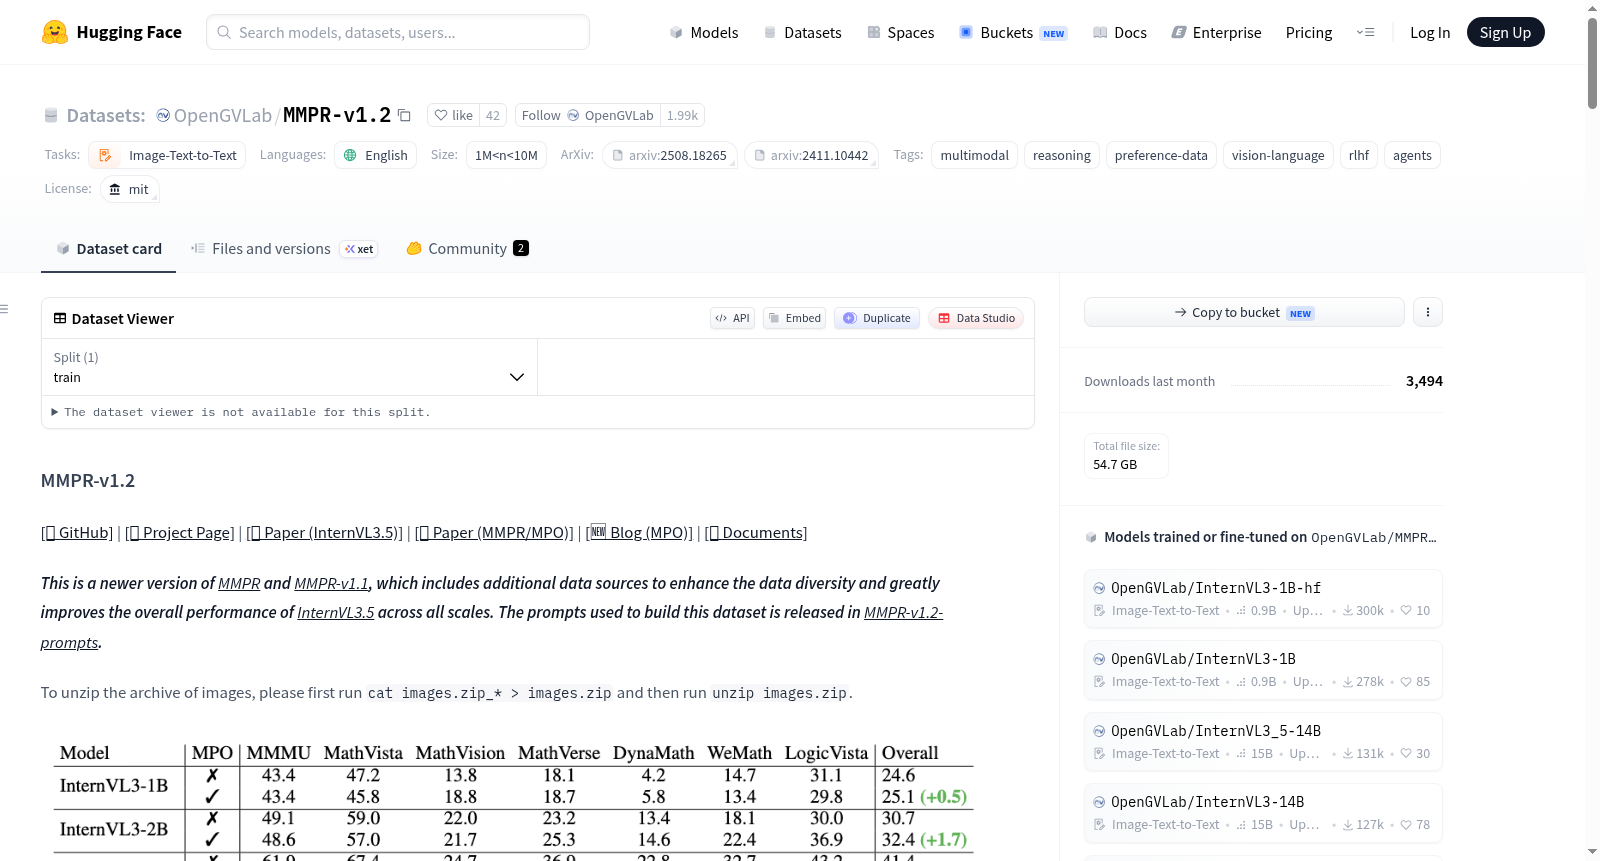This screenshot has height=861, width=1600.
Task: Copy the dataset name with the copy icon
Action: 404,115
